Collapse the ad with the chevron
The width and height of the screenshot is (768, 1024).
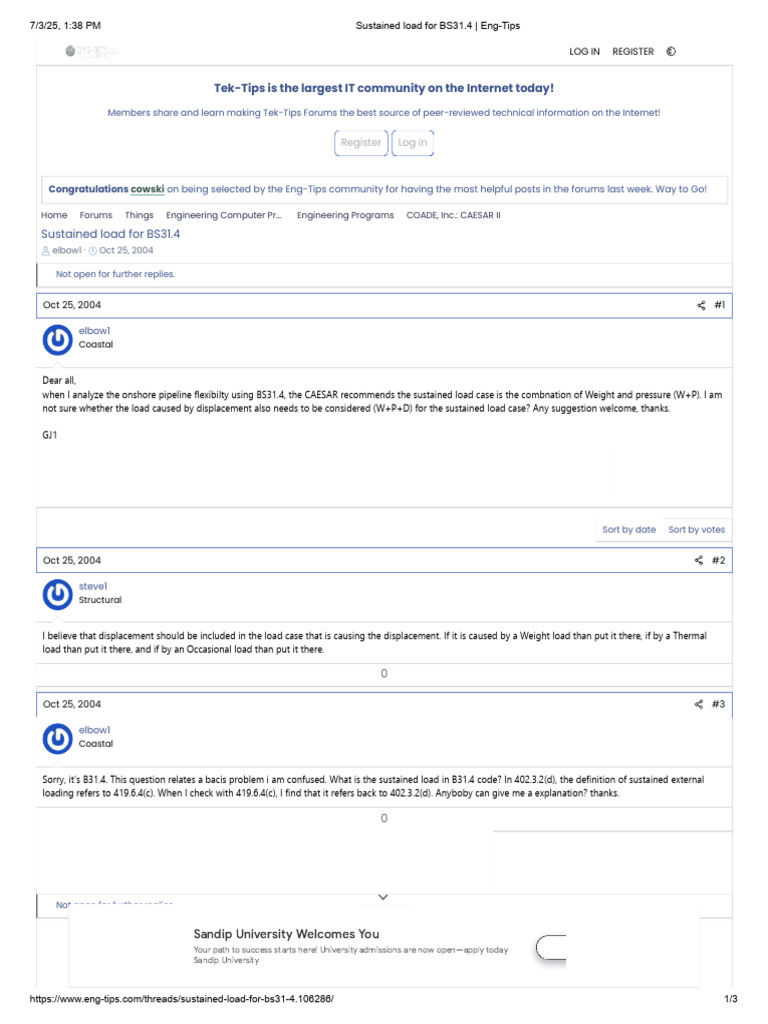point(383,897)
